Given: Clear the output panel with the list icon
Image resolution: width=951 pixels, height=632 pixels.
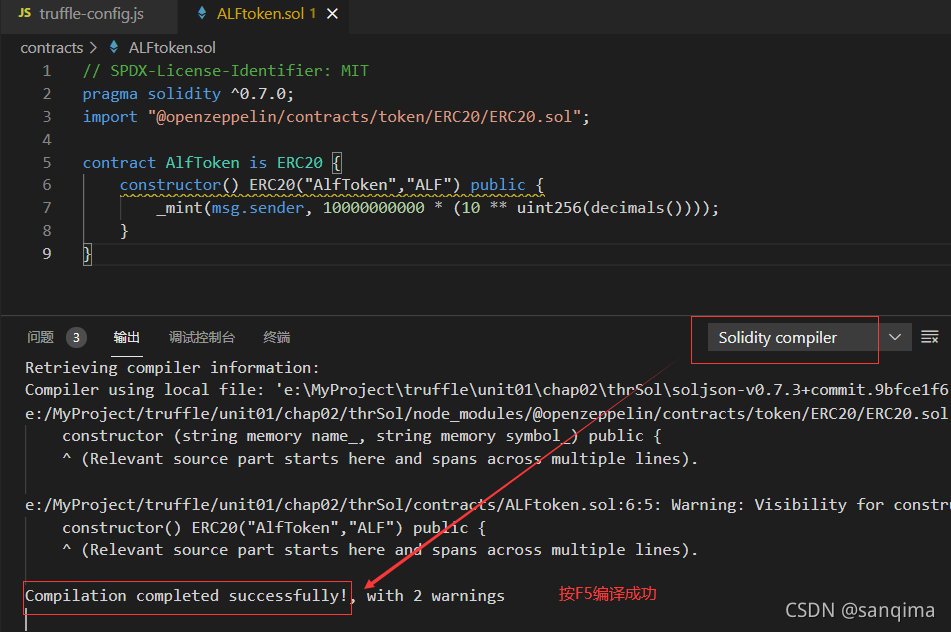Looking at the screenshot, I should [929, 337].
